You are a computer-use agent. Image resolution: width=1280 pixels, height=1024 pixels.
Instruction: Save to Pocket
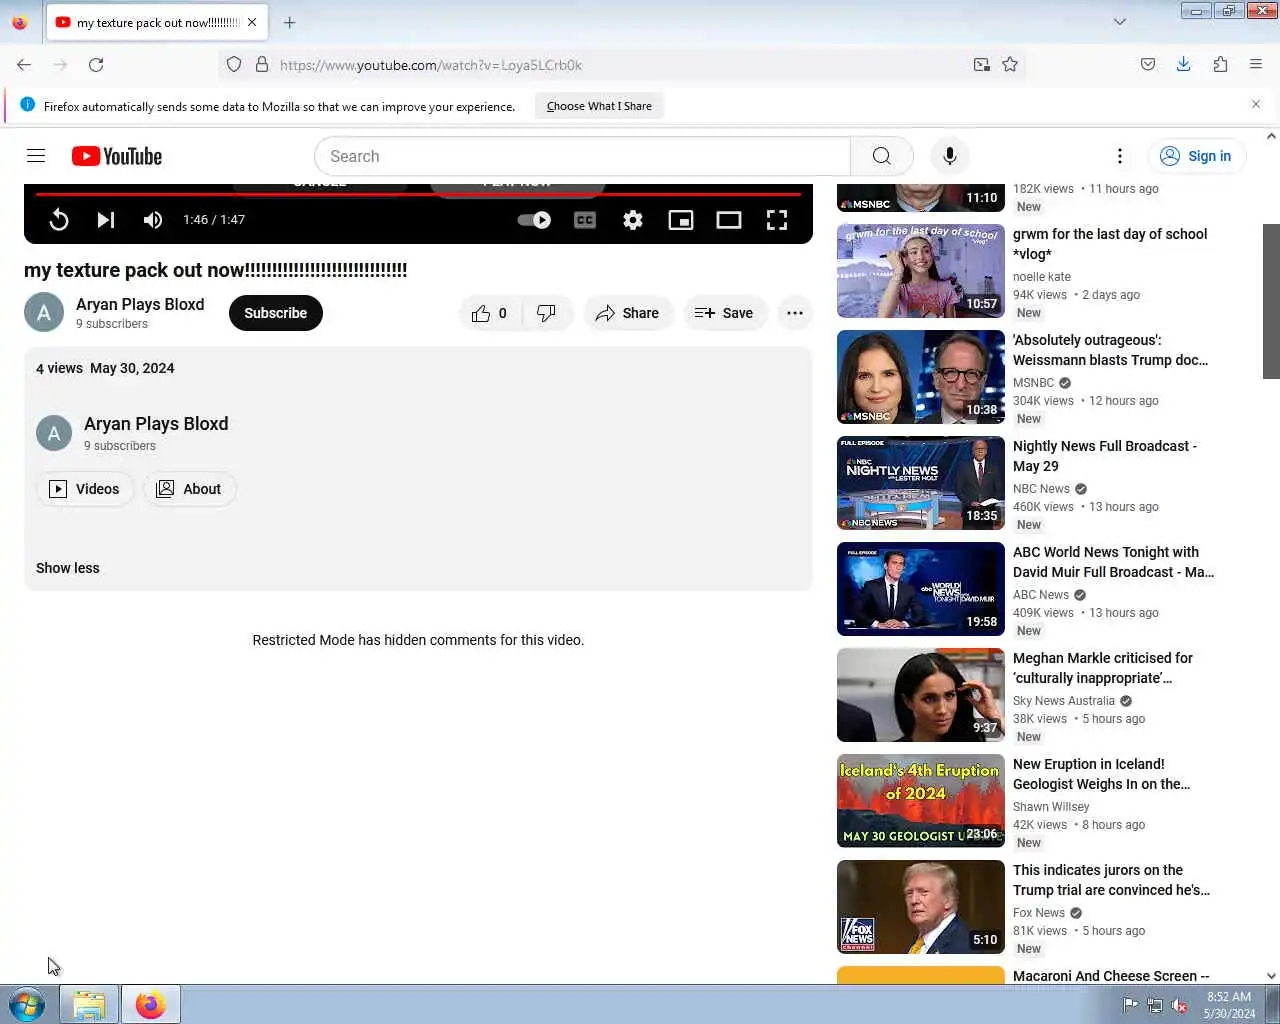click(x=1148, y=65)
